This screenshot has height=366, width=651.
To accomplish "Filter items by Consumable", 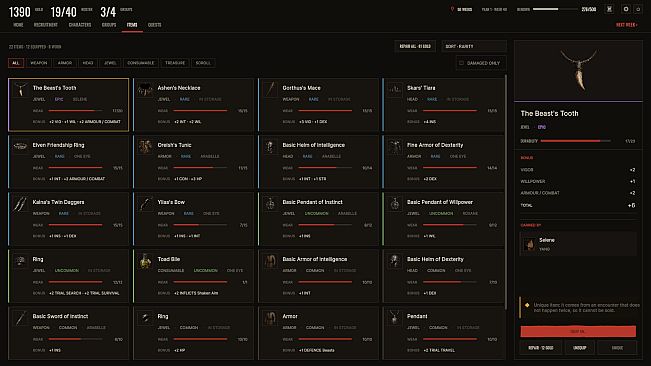I will click(140, 63).
